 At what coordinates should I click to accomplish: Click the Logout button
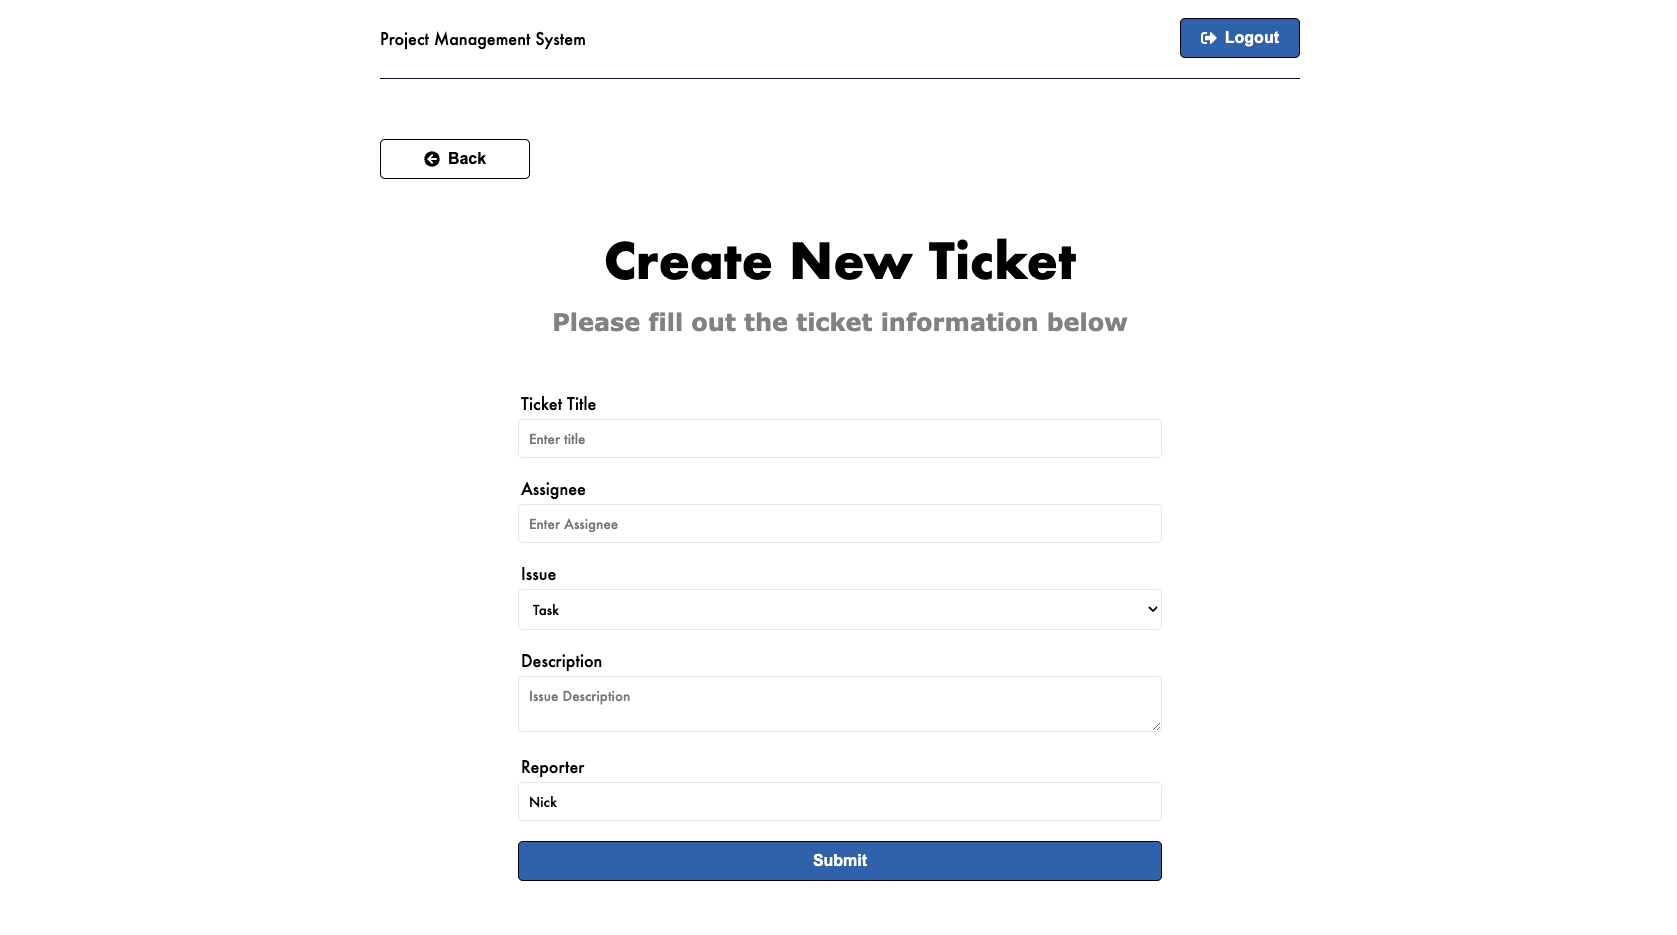1239,38
